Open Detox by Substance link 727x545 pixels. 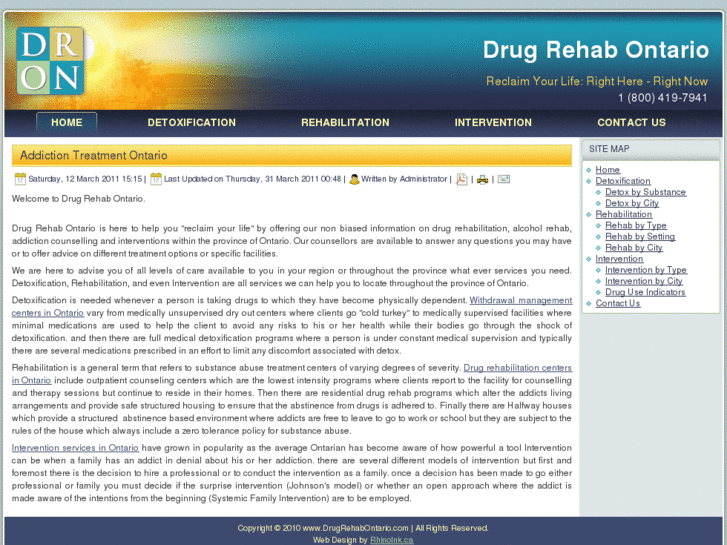click(x=645, y=192)
